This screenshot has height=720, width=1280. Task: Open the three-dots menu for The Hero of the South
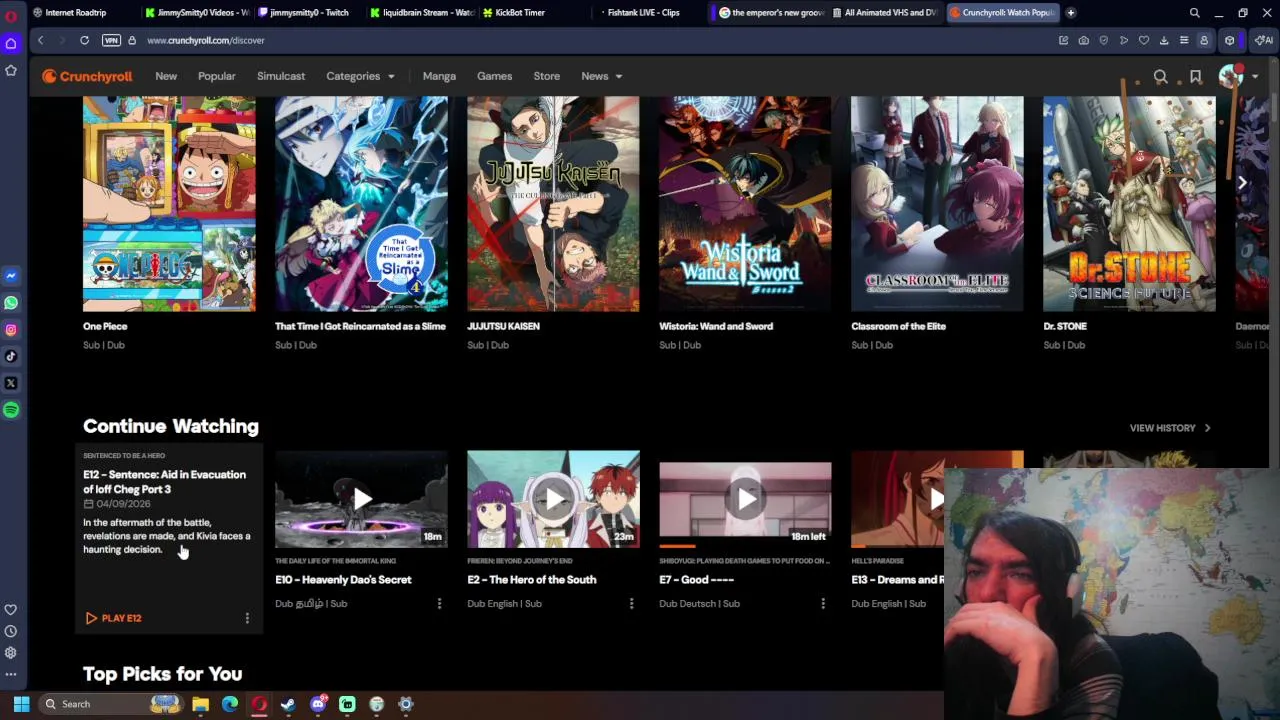tap(631, 604)
